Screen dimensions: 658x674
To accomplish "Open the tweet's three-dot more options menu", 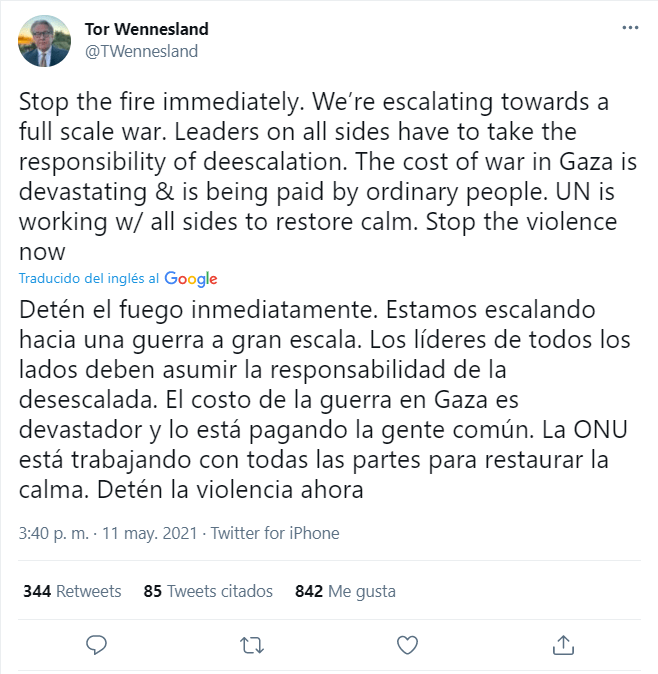I will (630, 28).
